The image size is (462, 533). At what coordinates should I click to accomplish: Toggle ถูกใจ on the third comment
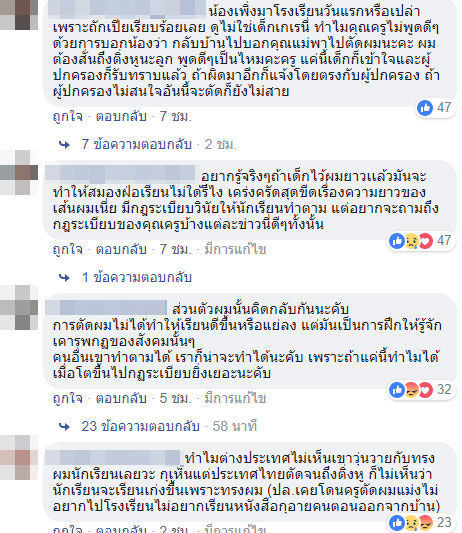click(x=68, y=398)
